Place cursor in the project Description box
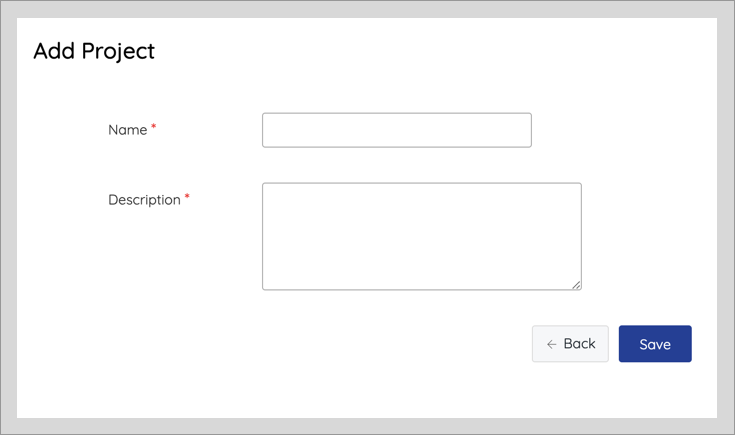This screenshot has width=735, height=435. [422, 236]
